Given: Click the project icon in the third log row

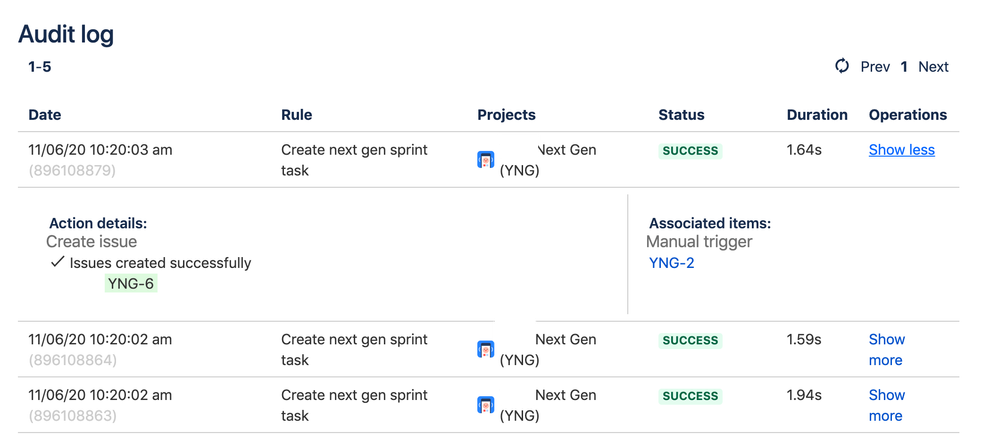Looking at the screenshot, I should click(x=485, y=406).
